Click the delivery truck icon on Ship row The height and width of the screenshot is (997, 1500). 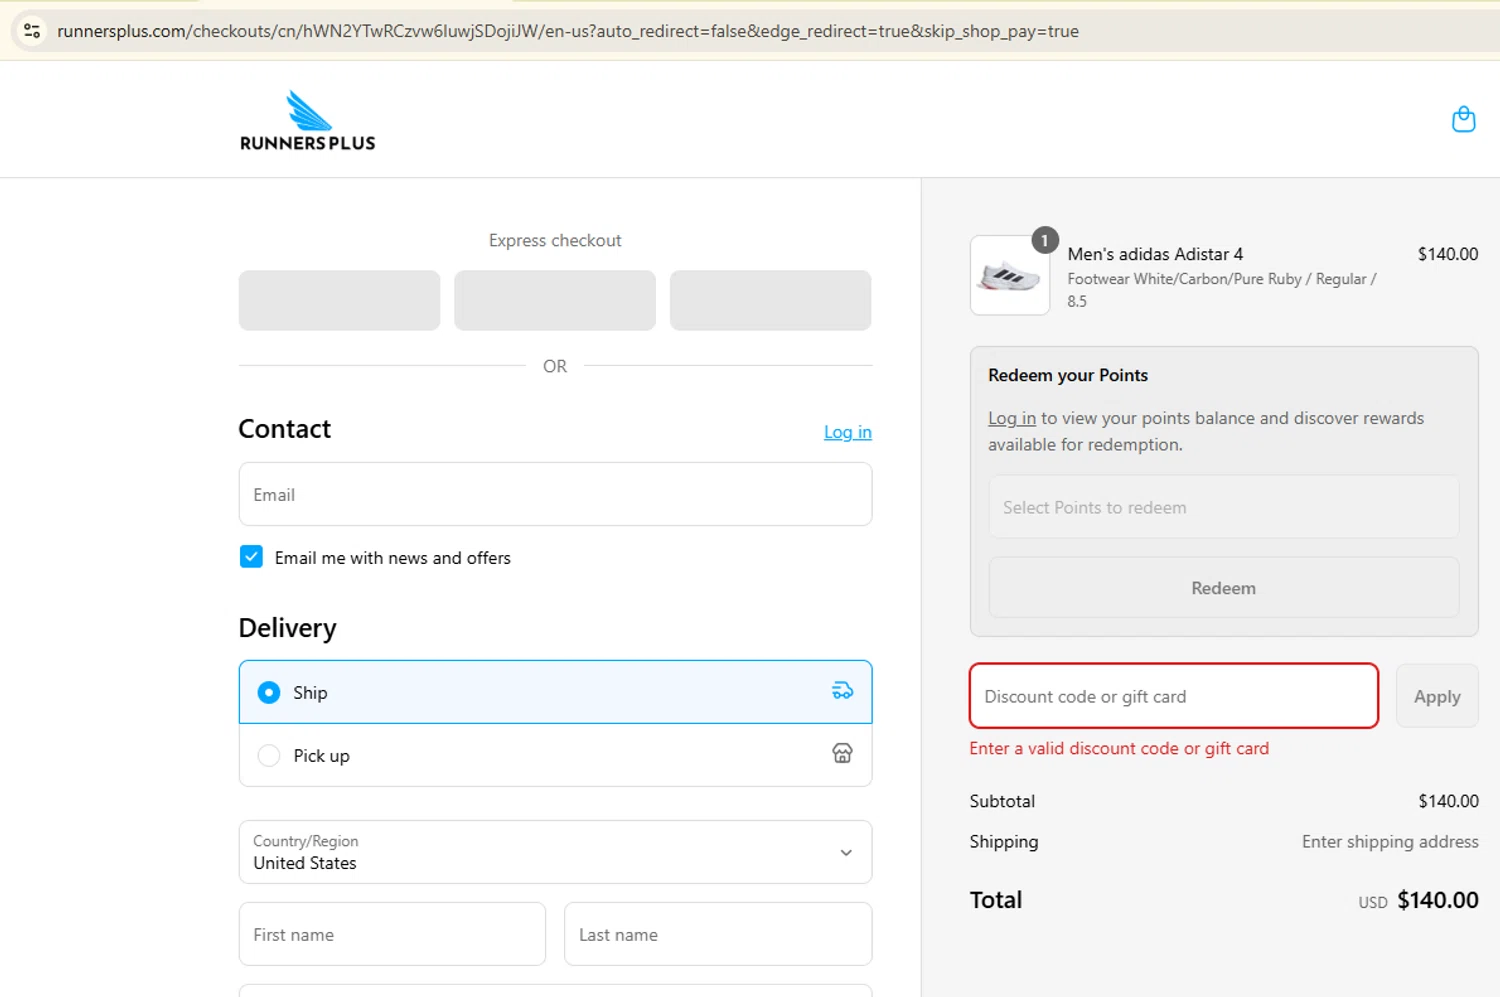[842, 691]
